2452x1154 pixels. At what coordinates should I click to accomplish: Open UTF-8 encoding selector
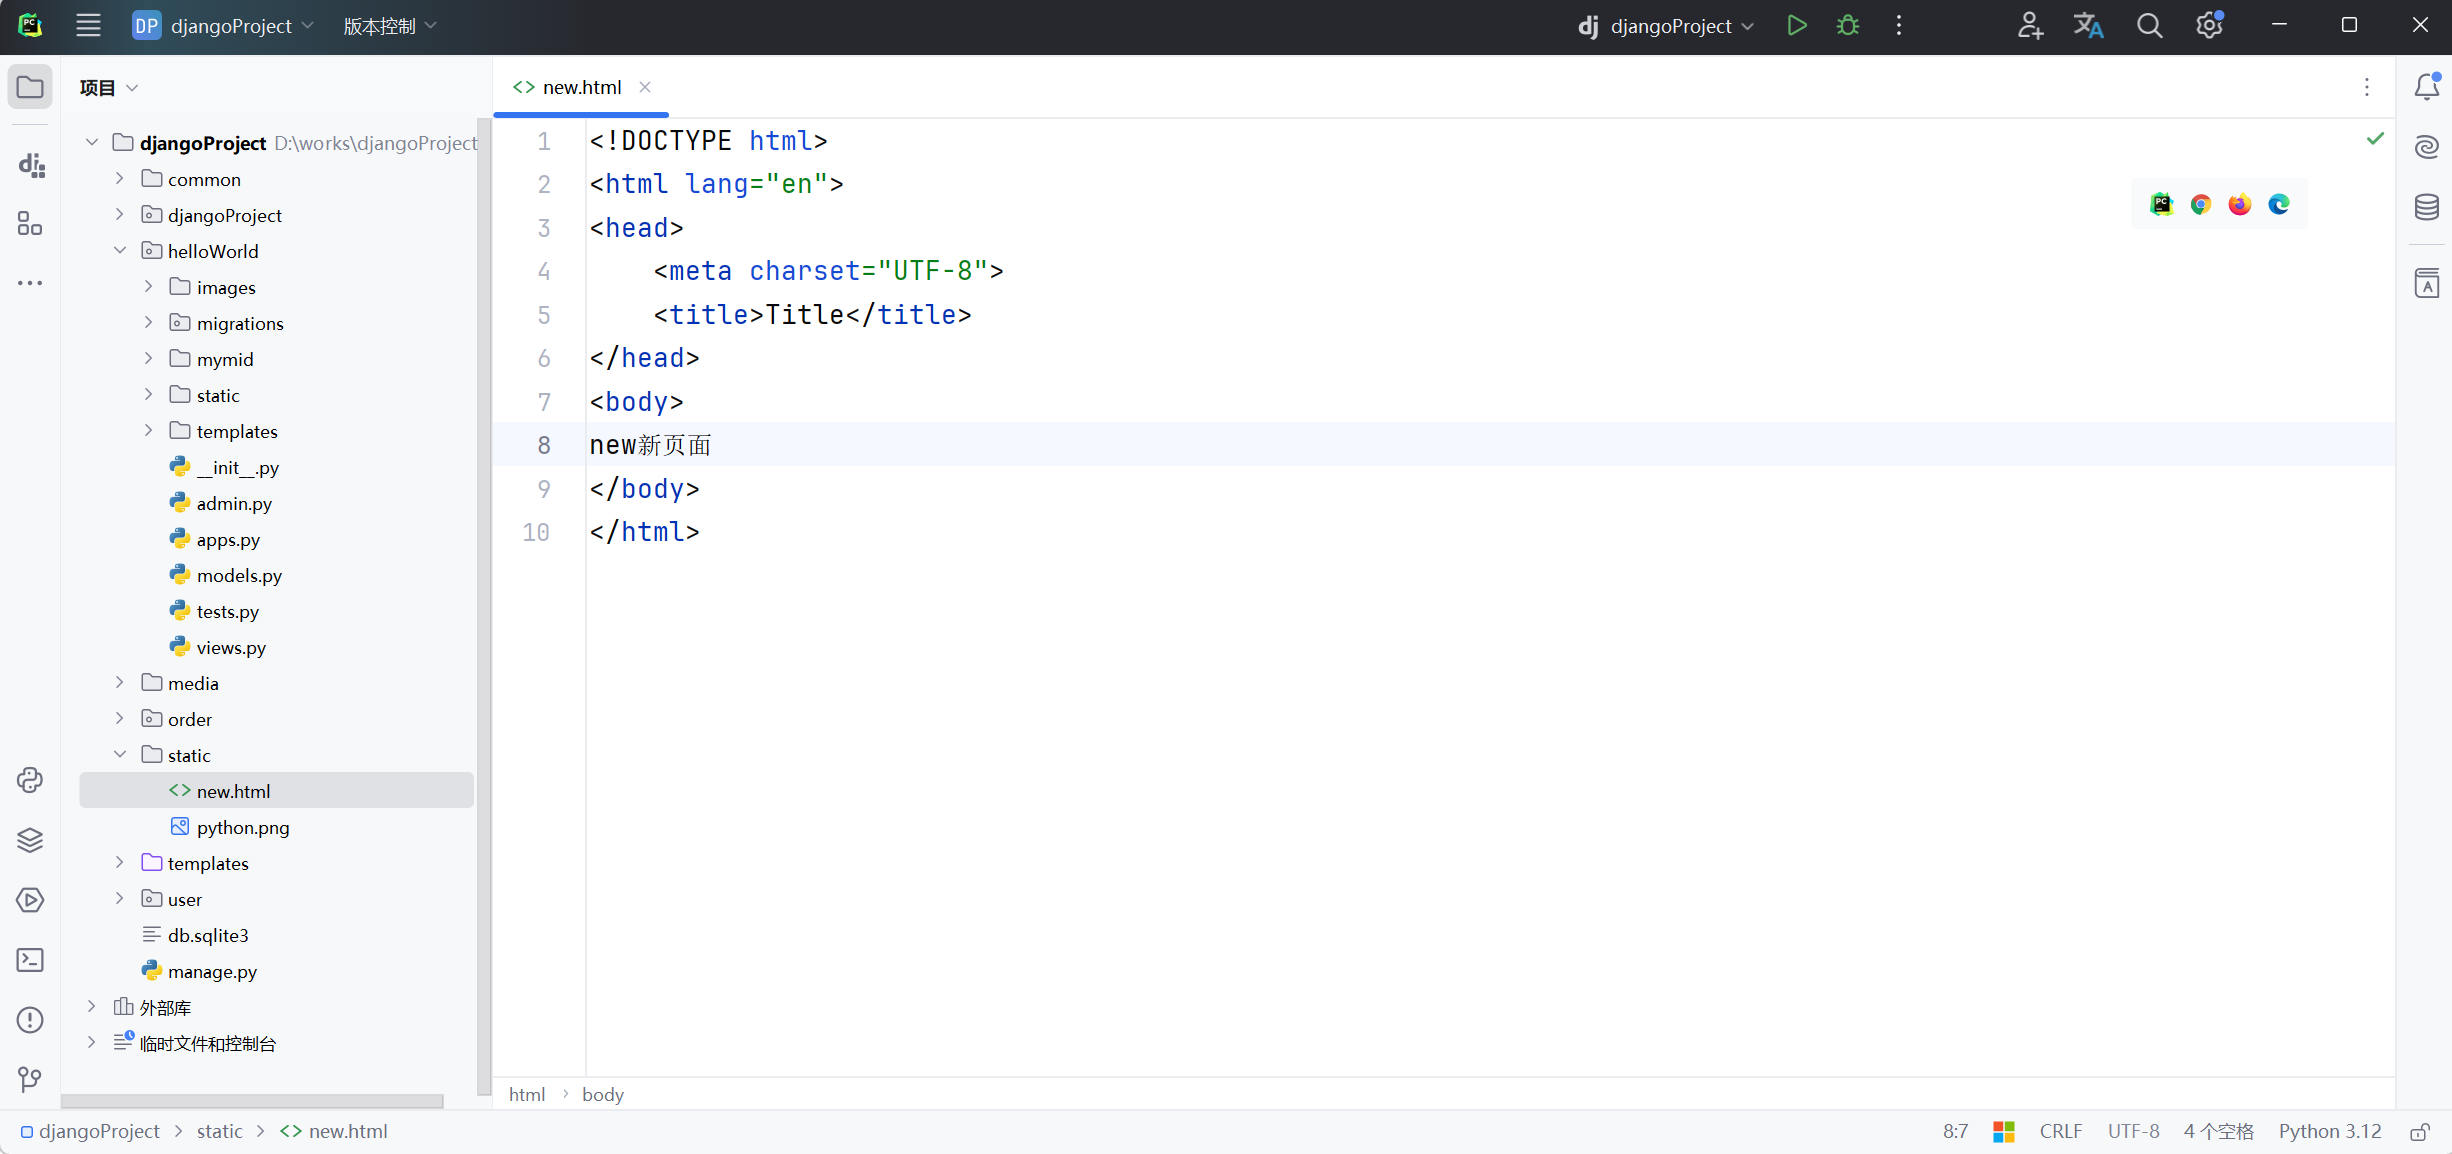coord(2133,1131)
